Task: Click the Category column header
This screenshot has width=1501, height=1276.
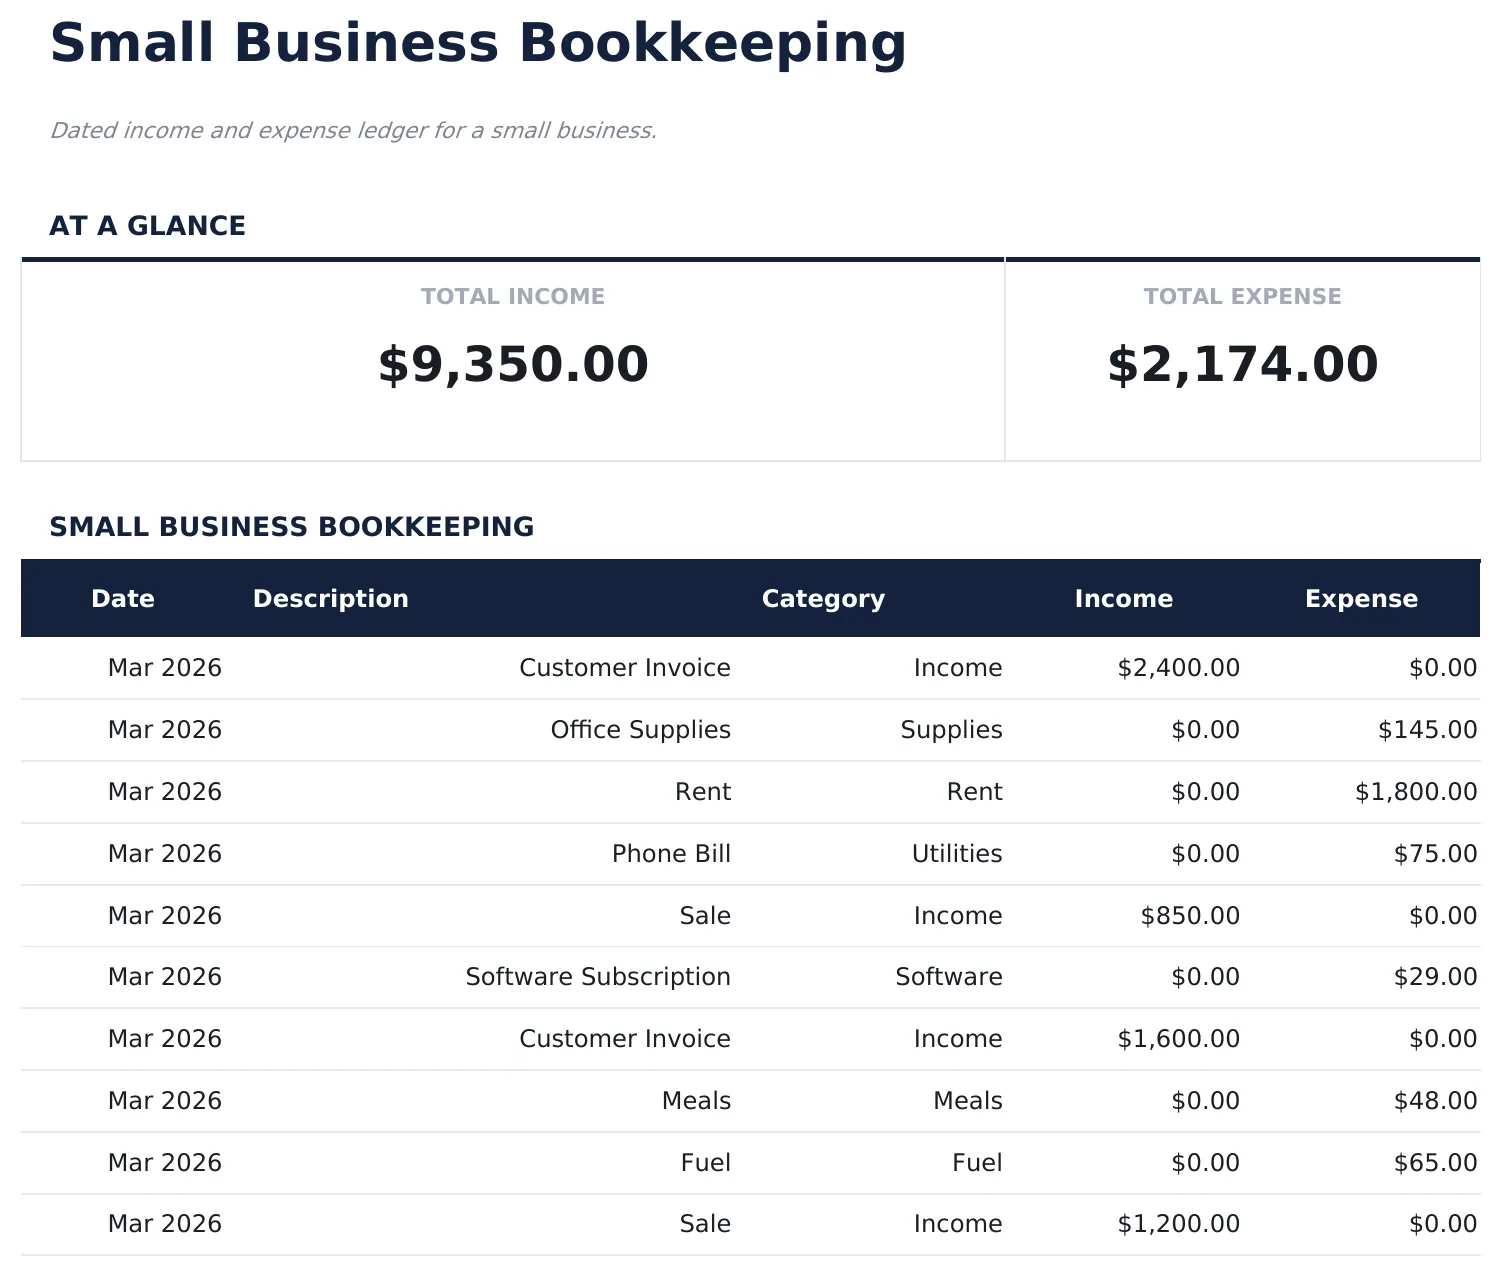Action: coord(822,598)
